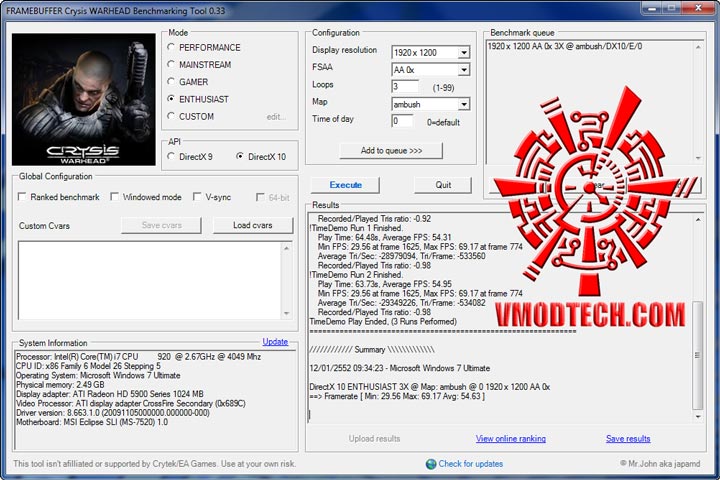Click the globe icon beside Check for updates
The width and height of the screenshot is (720, 480).
(431, 464)
